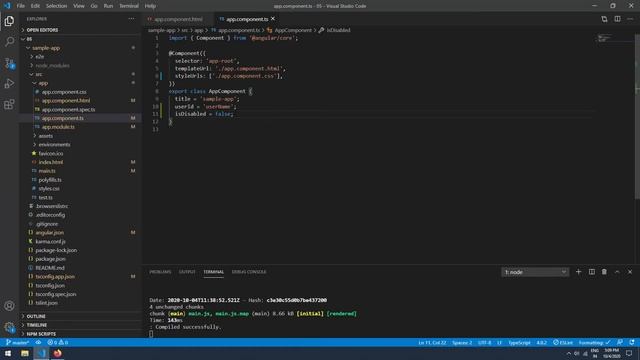Open the Extensions view
Viewport: 640px width, 360px height.
tap(9, 104)
